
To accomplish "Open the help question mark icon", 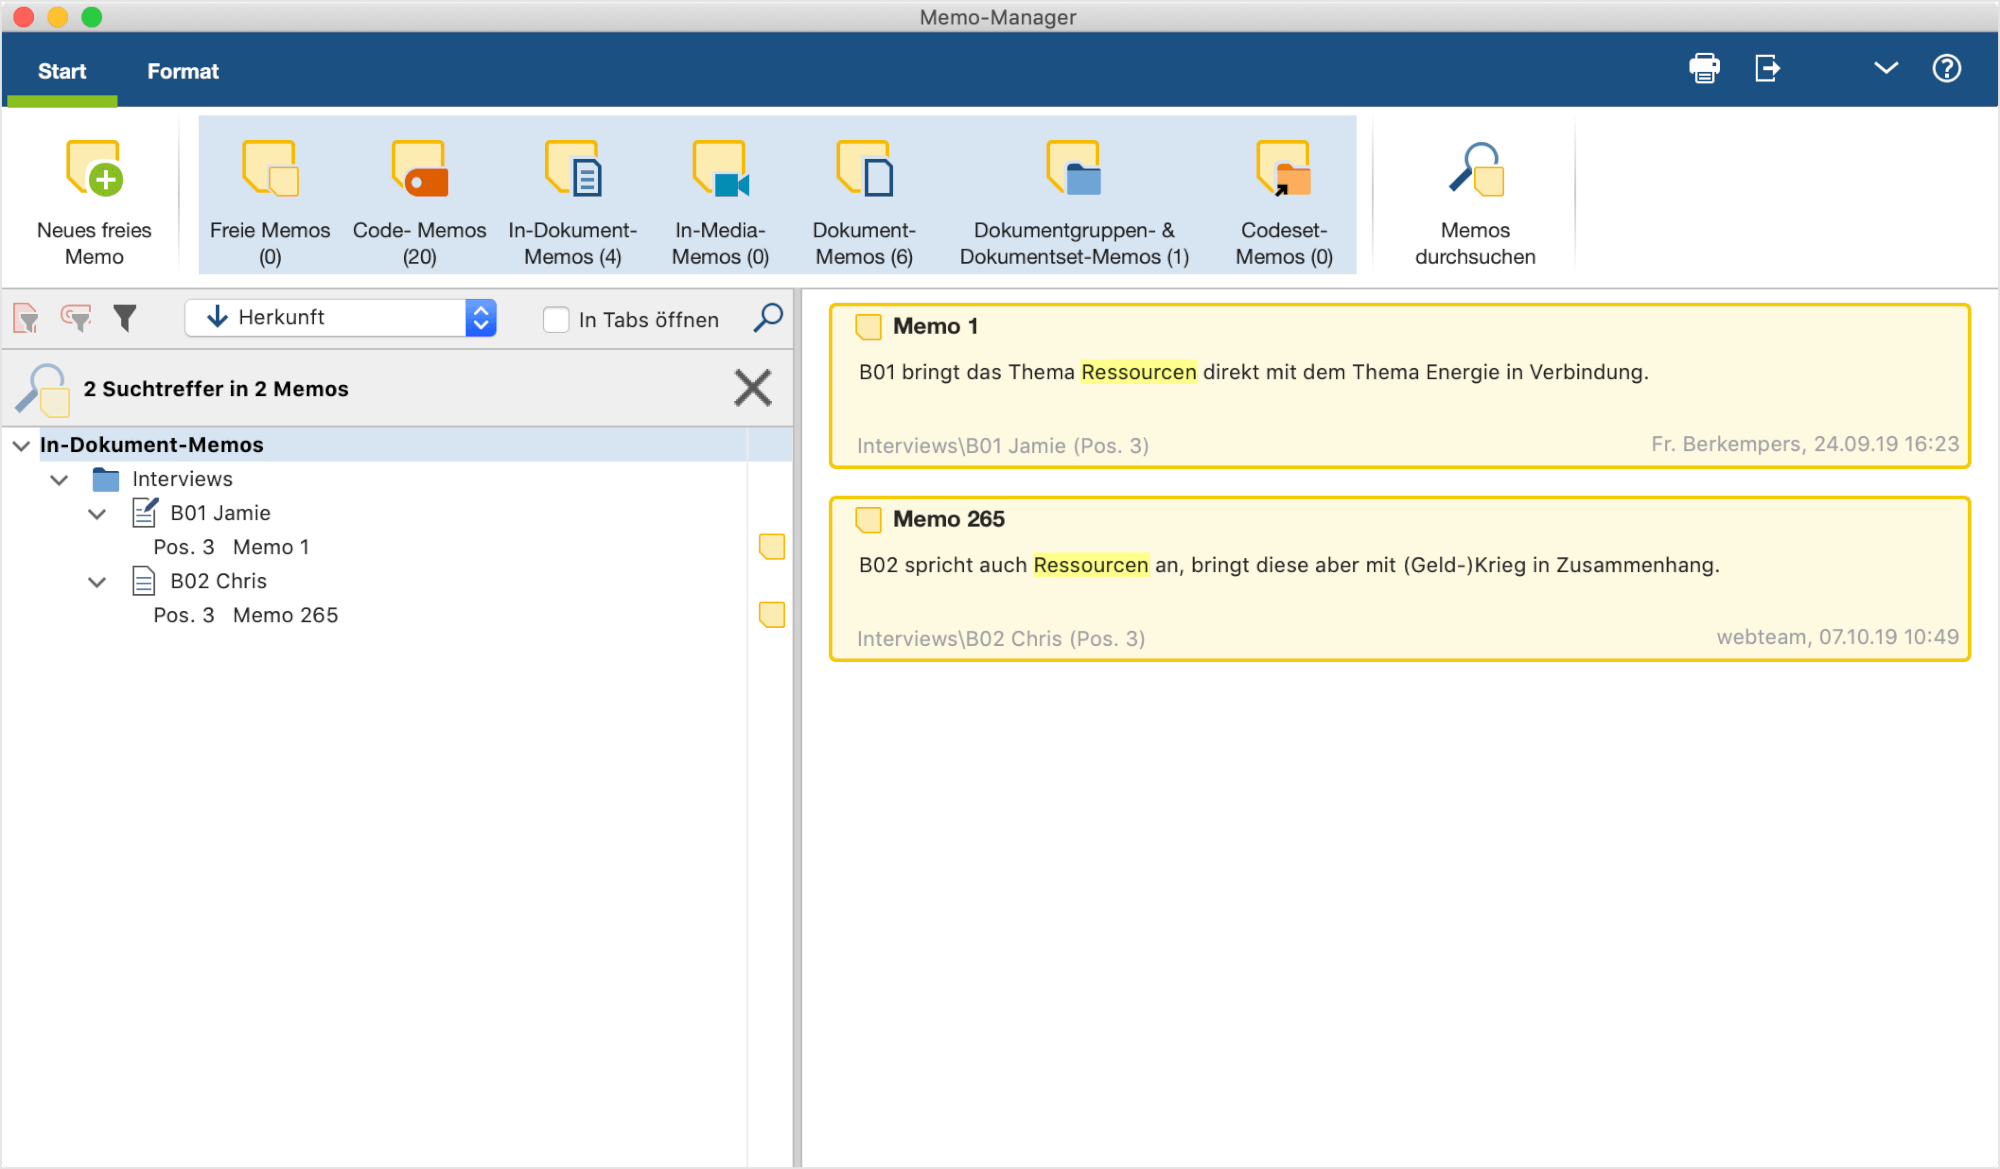I will (1946, 69).
